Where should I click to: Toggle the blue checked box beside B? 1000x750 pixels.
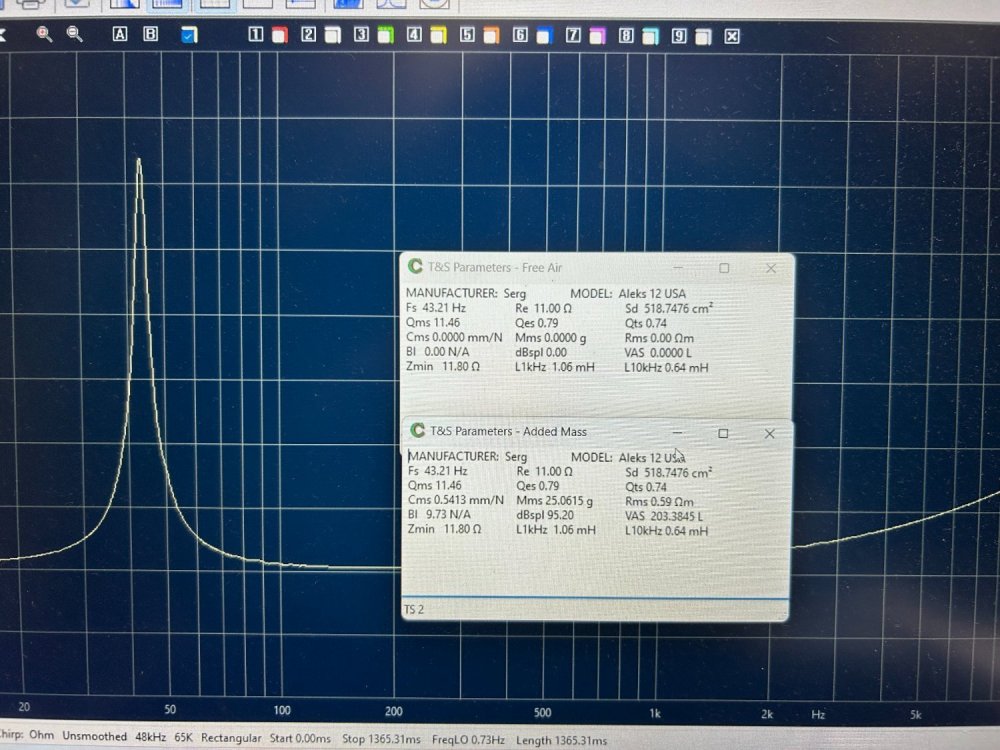pyautogui.click(x=189, y=35)
